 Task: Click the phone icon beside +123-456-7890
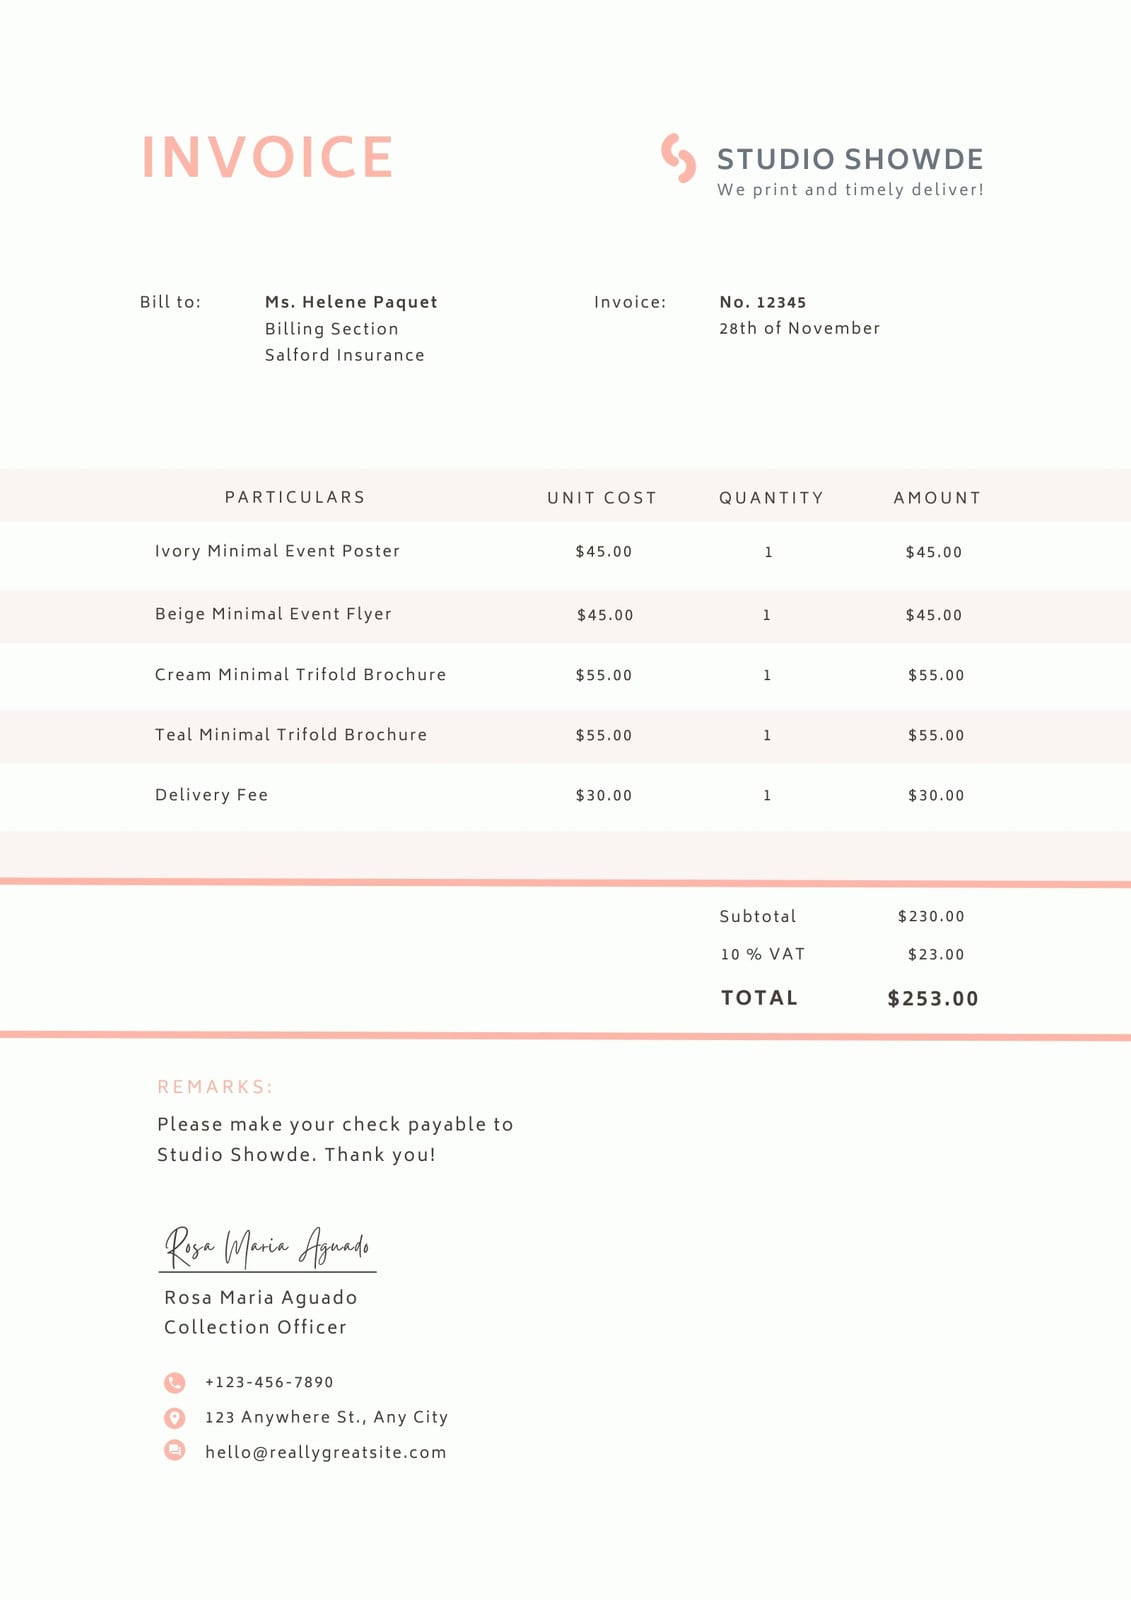(x=175, y=1382)
